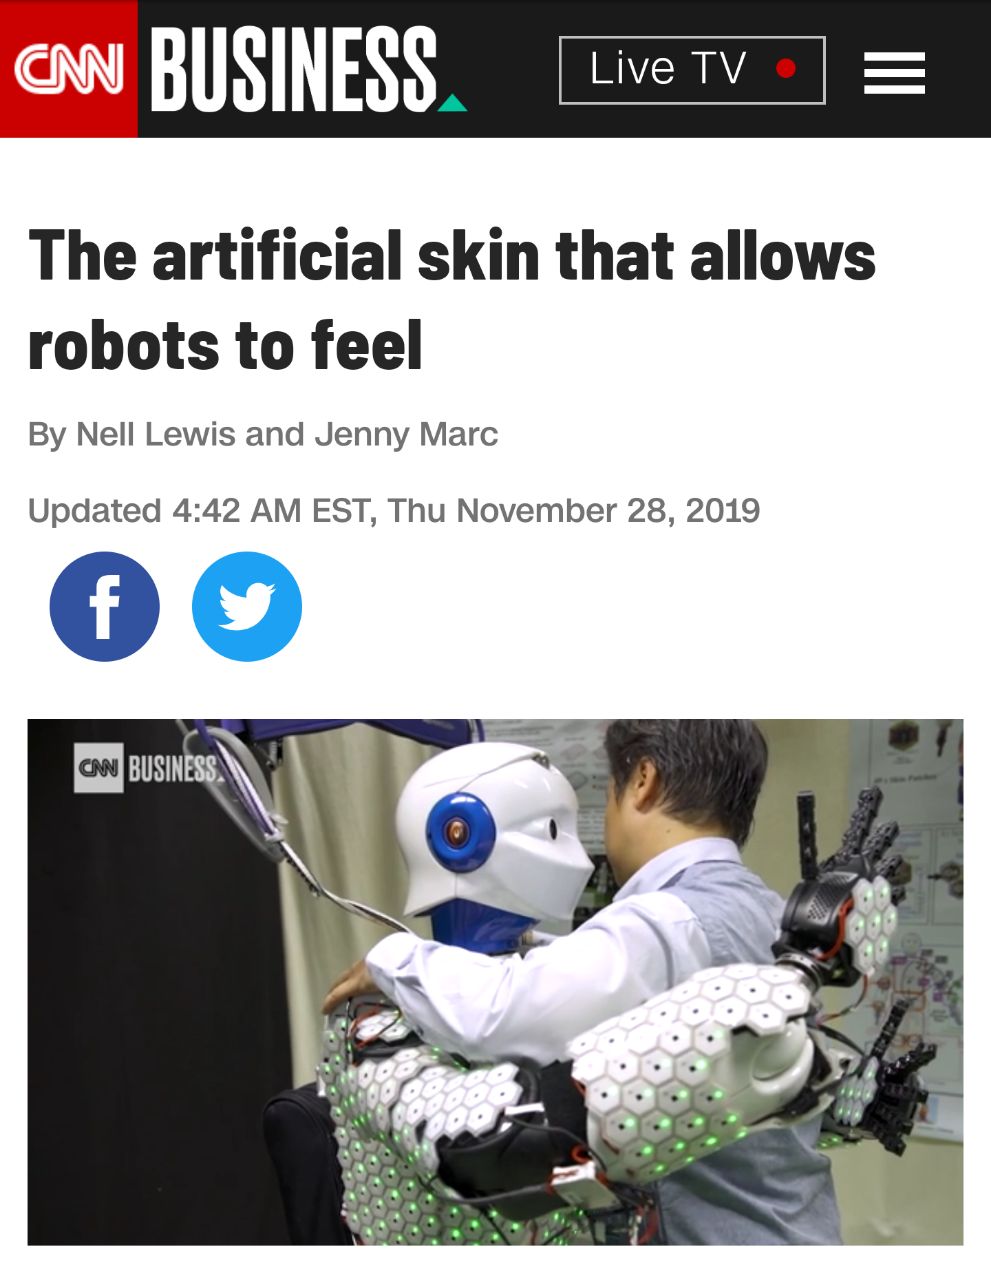Open author Jenny Marc byline
The width and height of the screenshot is (991, 1280).
pos(406,435)
